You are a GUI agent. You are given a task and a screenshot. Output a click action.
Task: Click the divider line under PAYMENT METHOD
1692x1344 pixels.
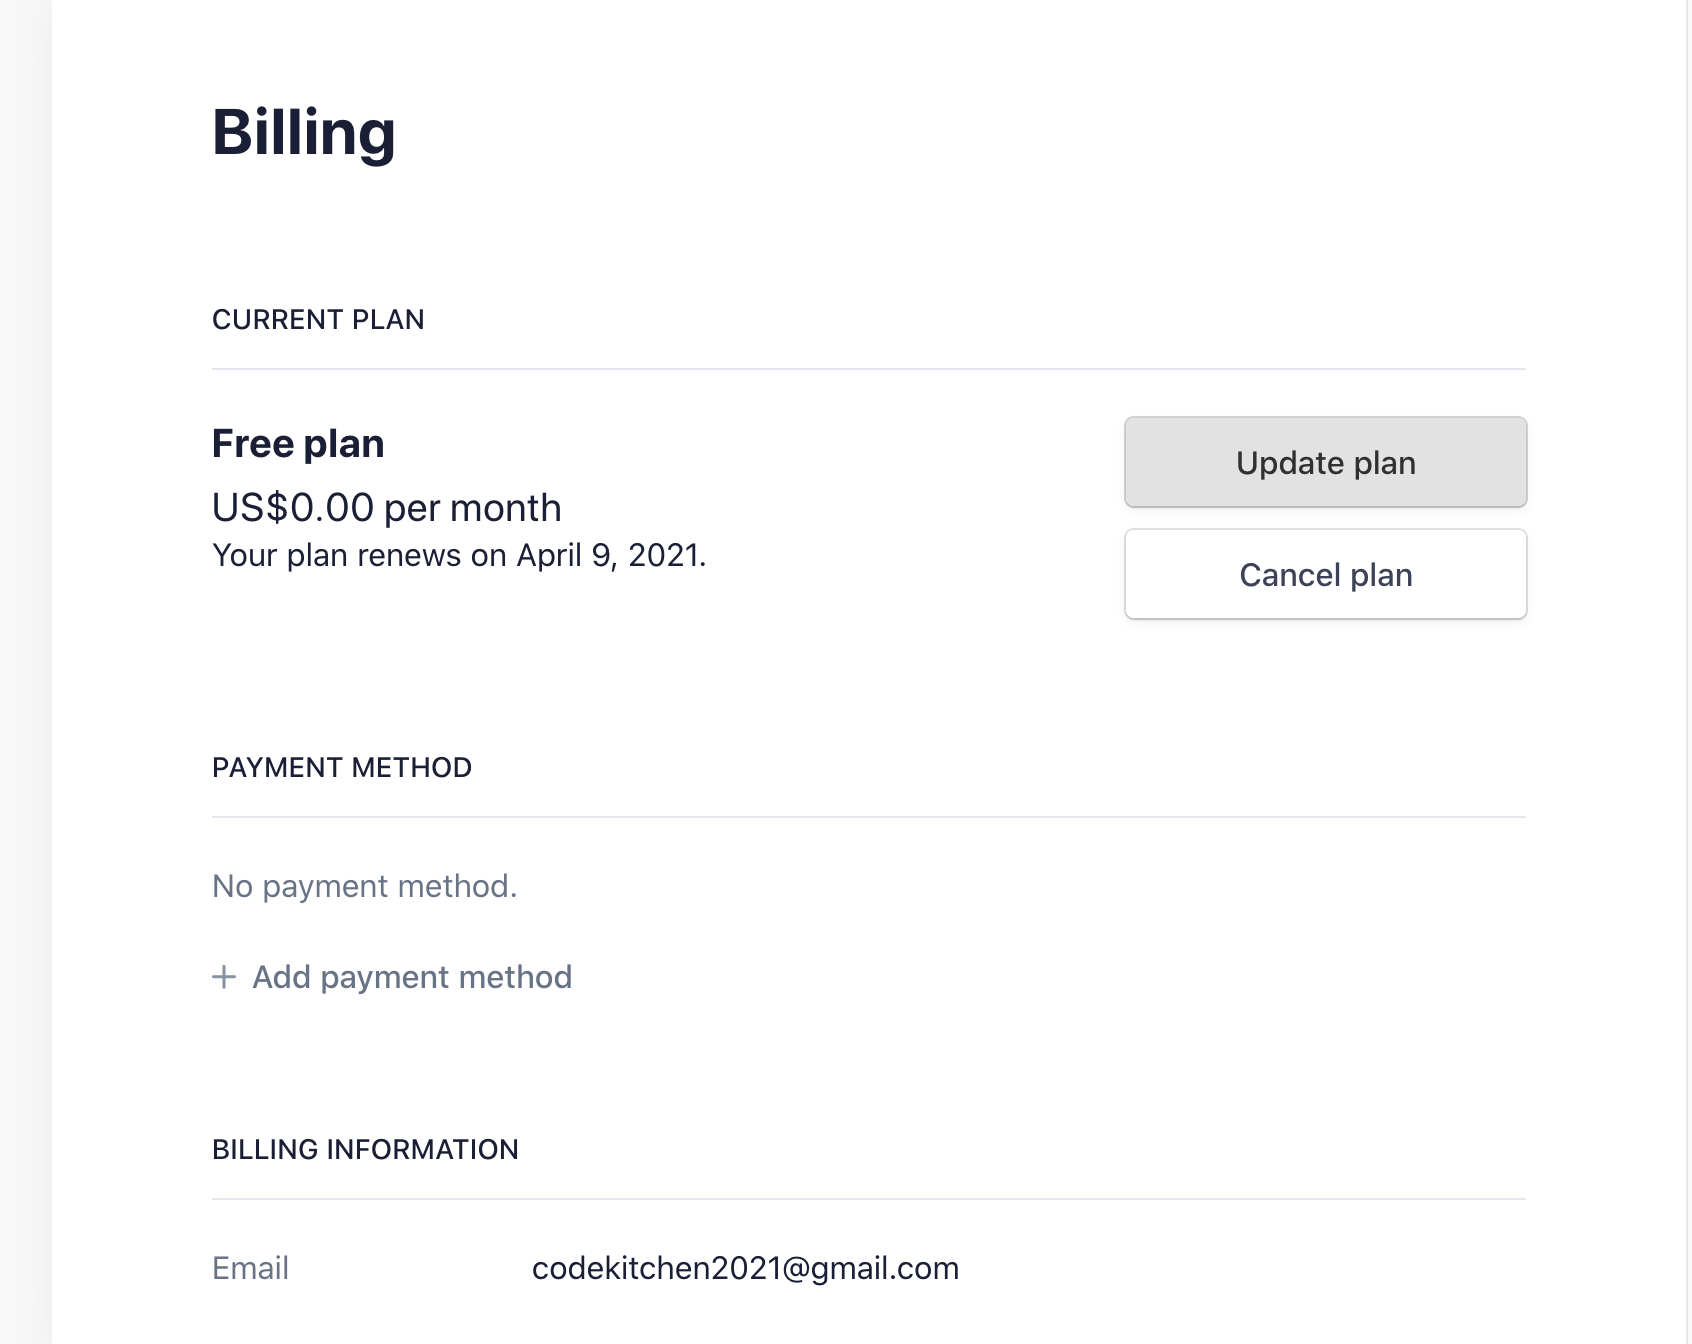[868, 817]
